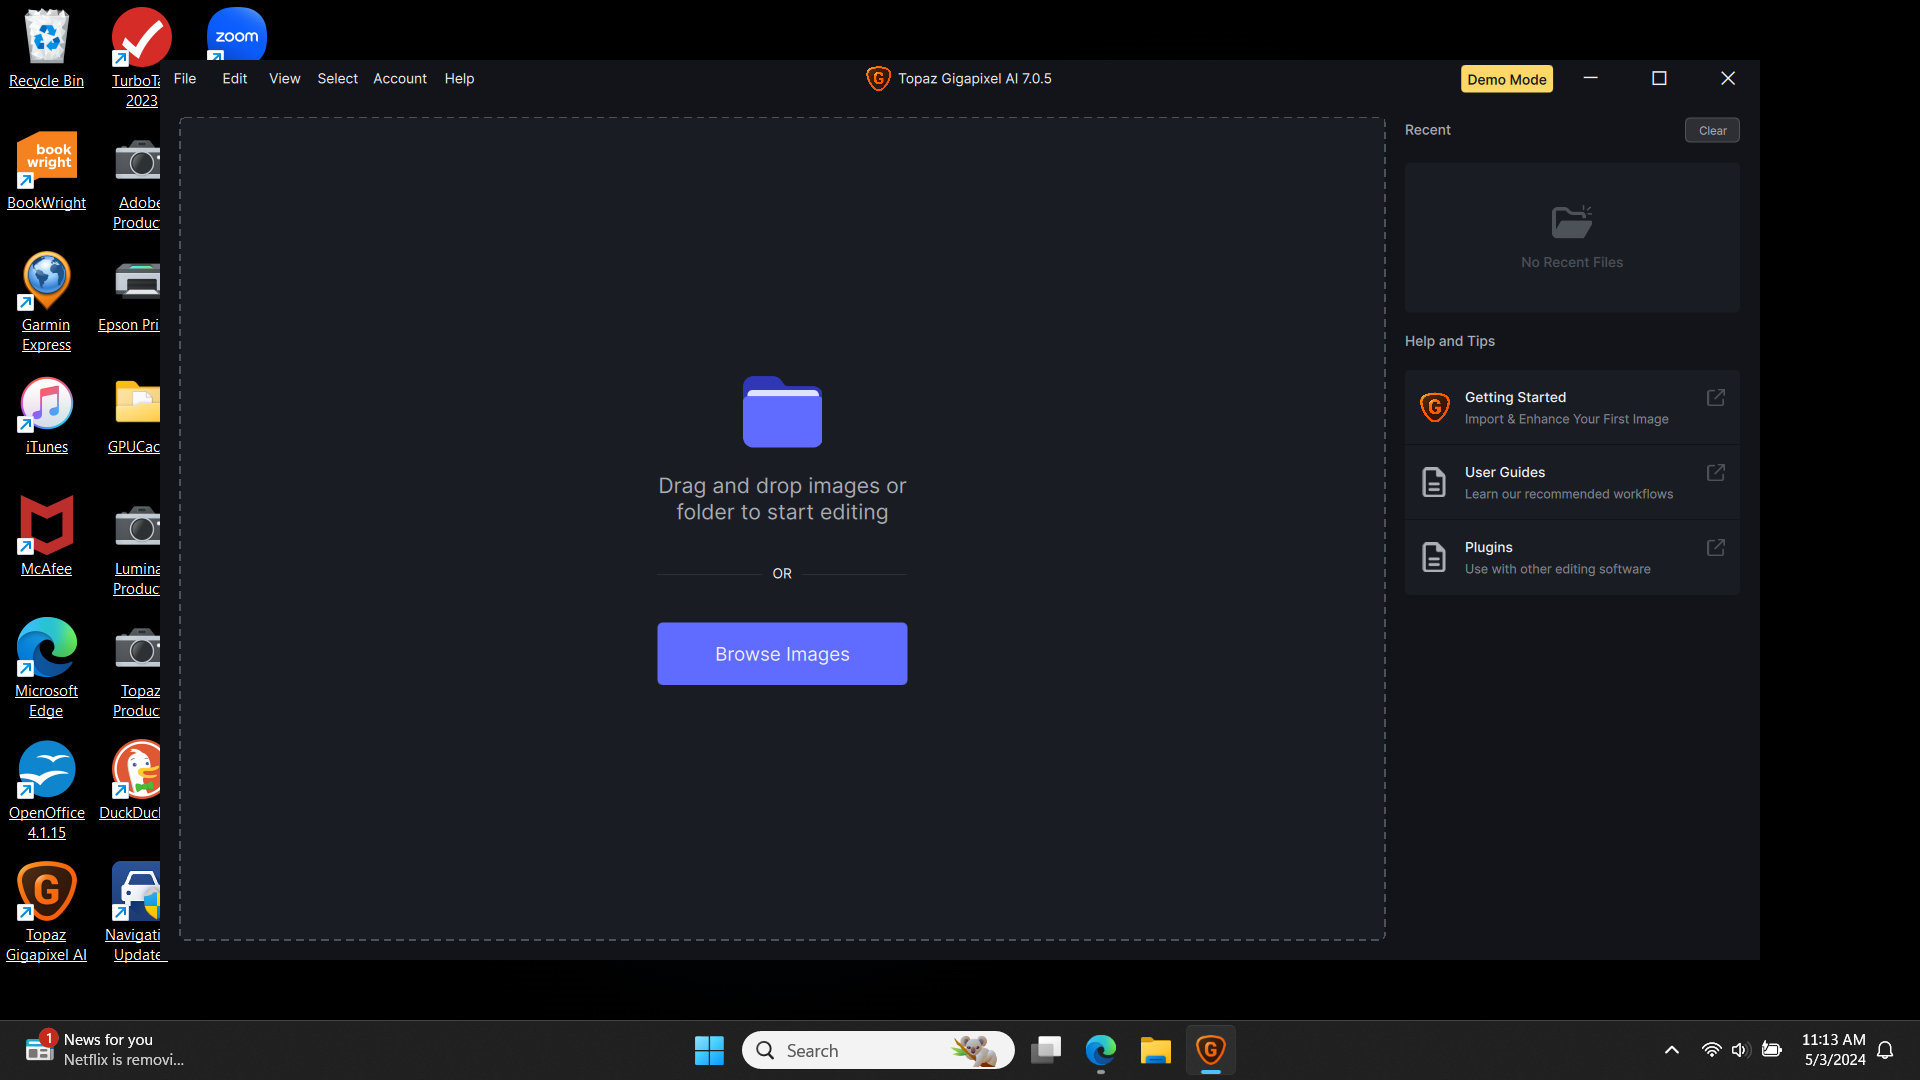Open File Explorer from the taskbar
Viewport: 1920px width, 1080px height.
(1155, 1050)
